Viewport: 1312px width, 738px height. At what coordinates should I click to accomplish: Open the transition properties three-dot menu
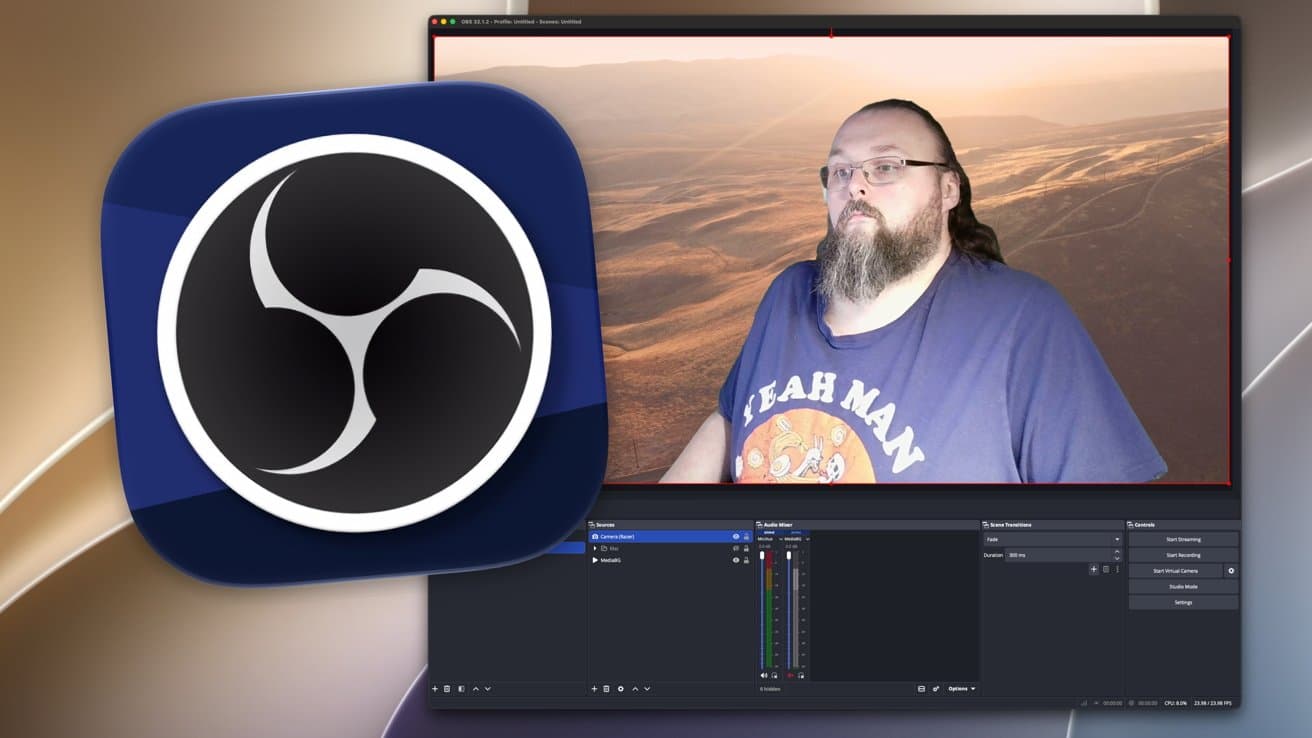click(x=1118, y=569)
